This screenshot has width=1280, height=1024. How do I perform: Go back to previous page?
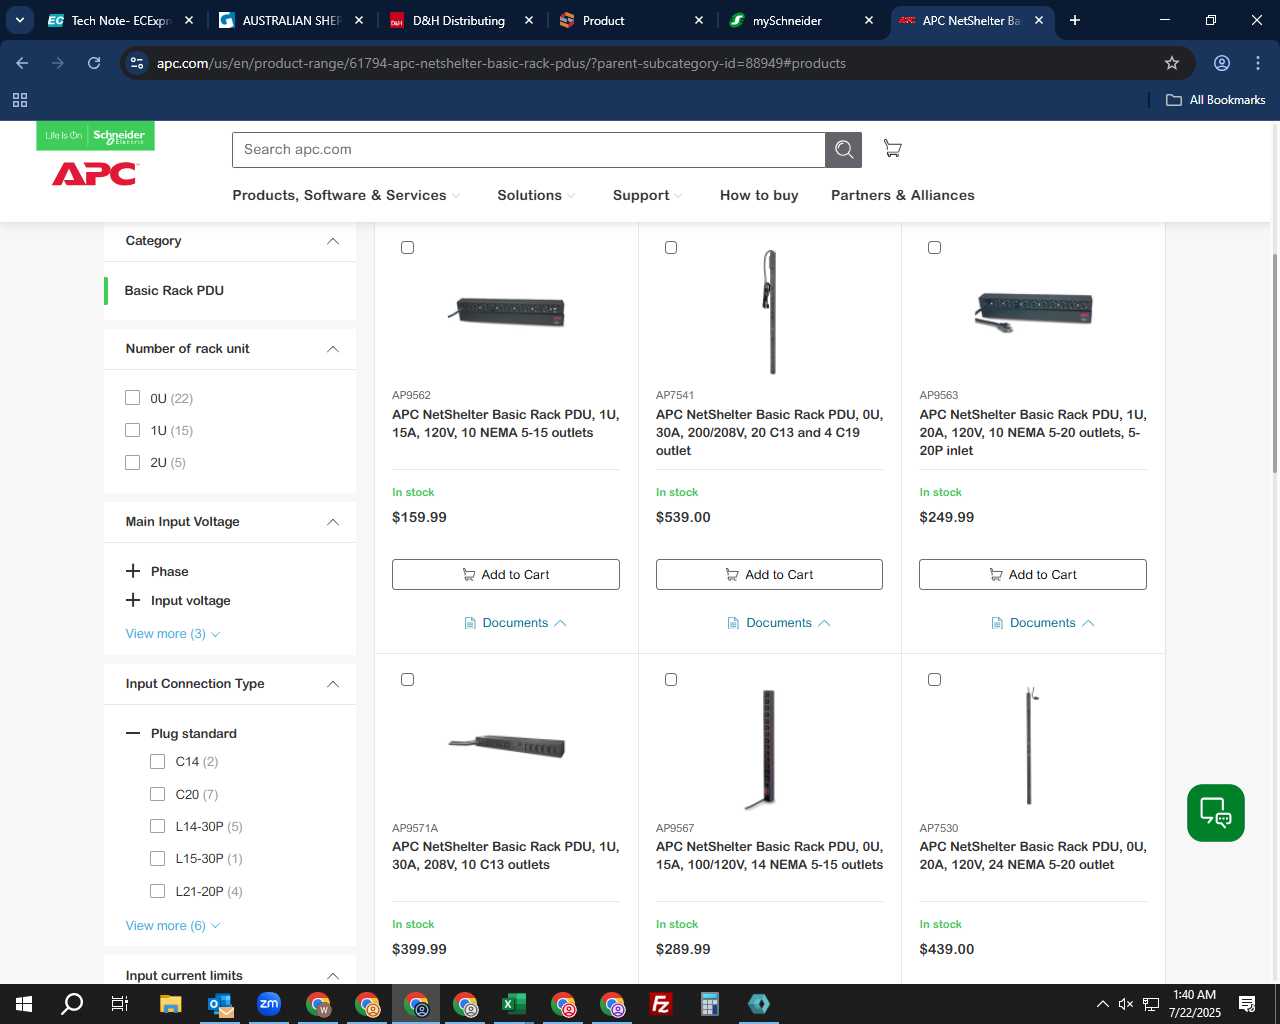coord(22,63)
